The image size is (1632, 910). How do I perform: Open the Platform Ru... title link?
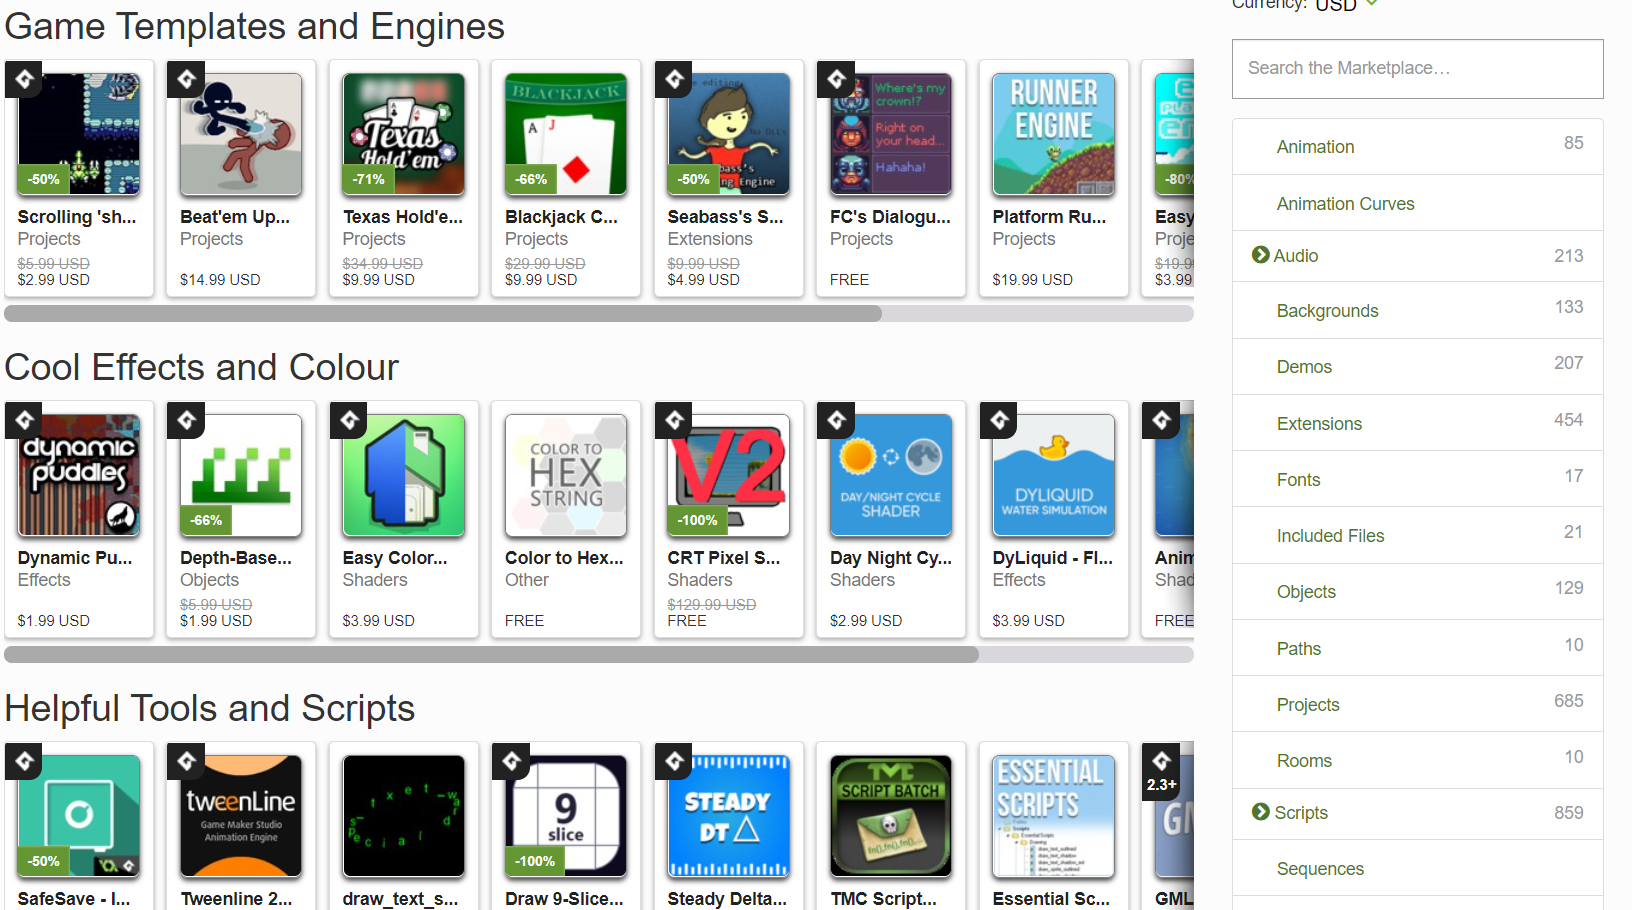[1049, 217]
